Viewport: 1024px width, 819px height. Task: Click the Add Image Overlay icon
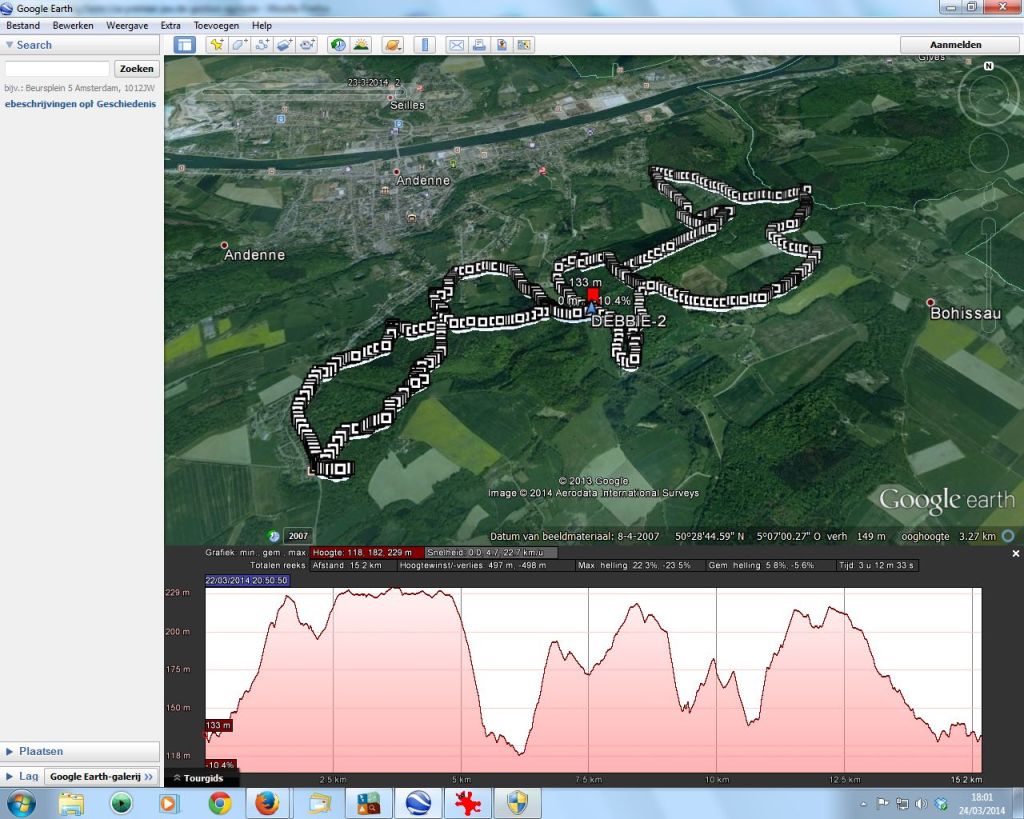point(285,45)
